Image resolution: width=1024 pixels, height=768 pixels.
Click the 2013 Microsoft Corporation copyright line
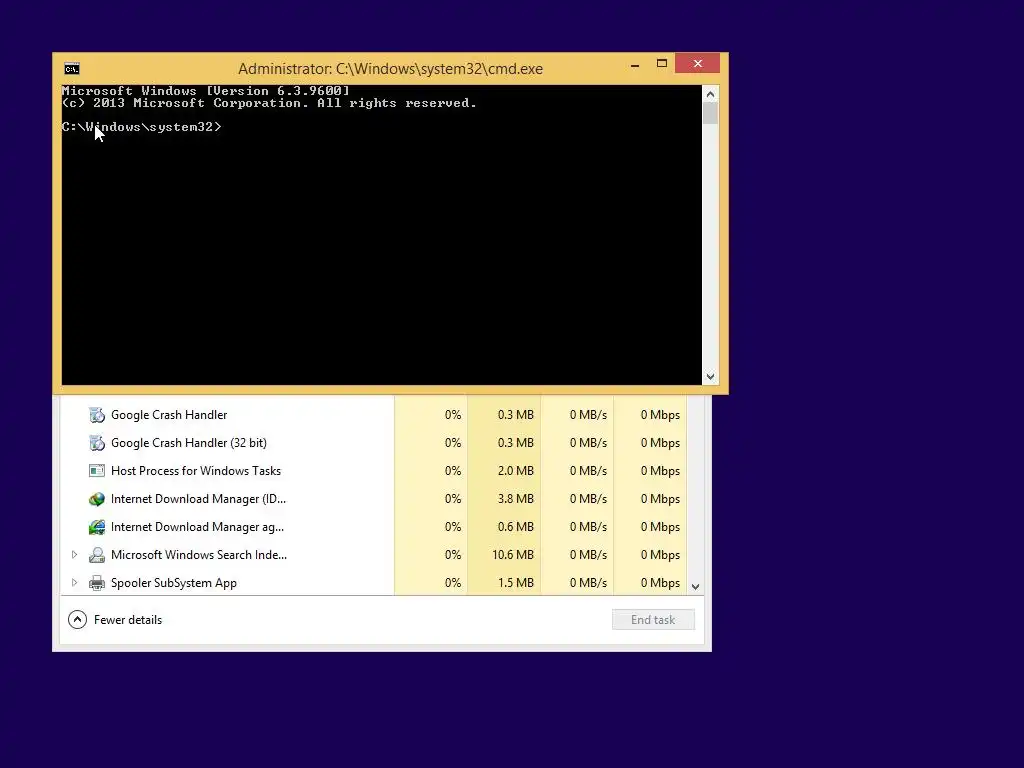(269, 103)
